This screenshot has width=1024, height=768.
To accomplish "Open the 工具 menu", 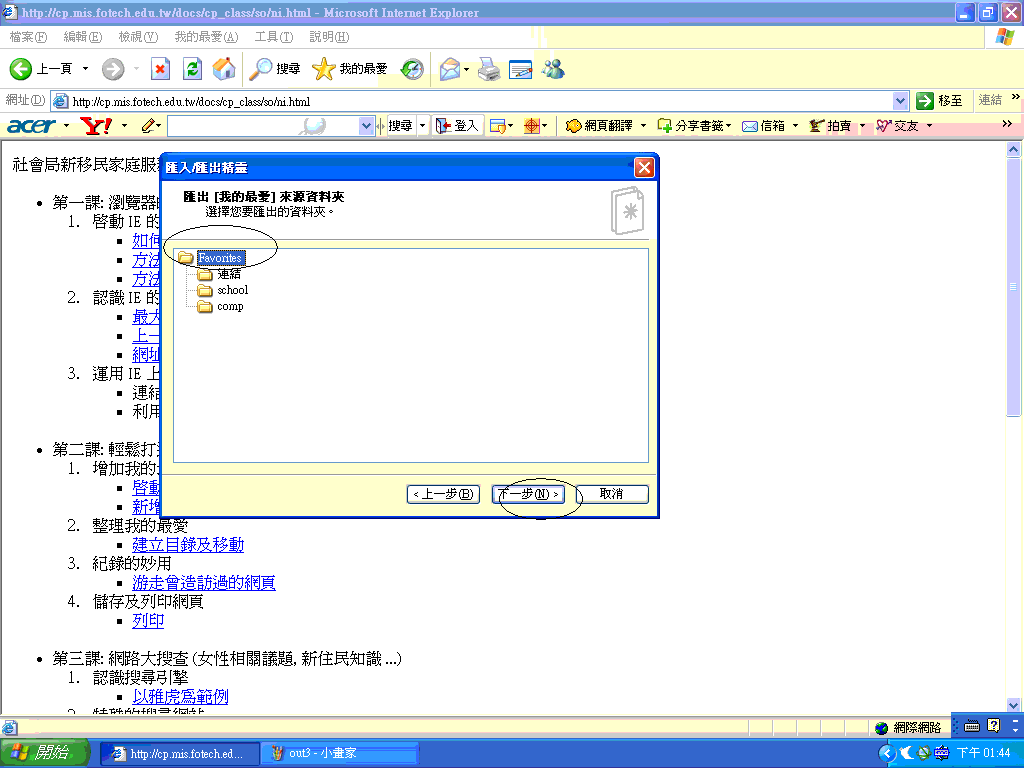I will [273, 37].
